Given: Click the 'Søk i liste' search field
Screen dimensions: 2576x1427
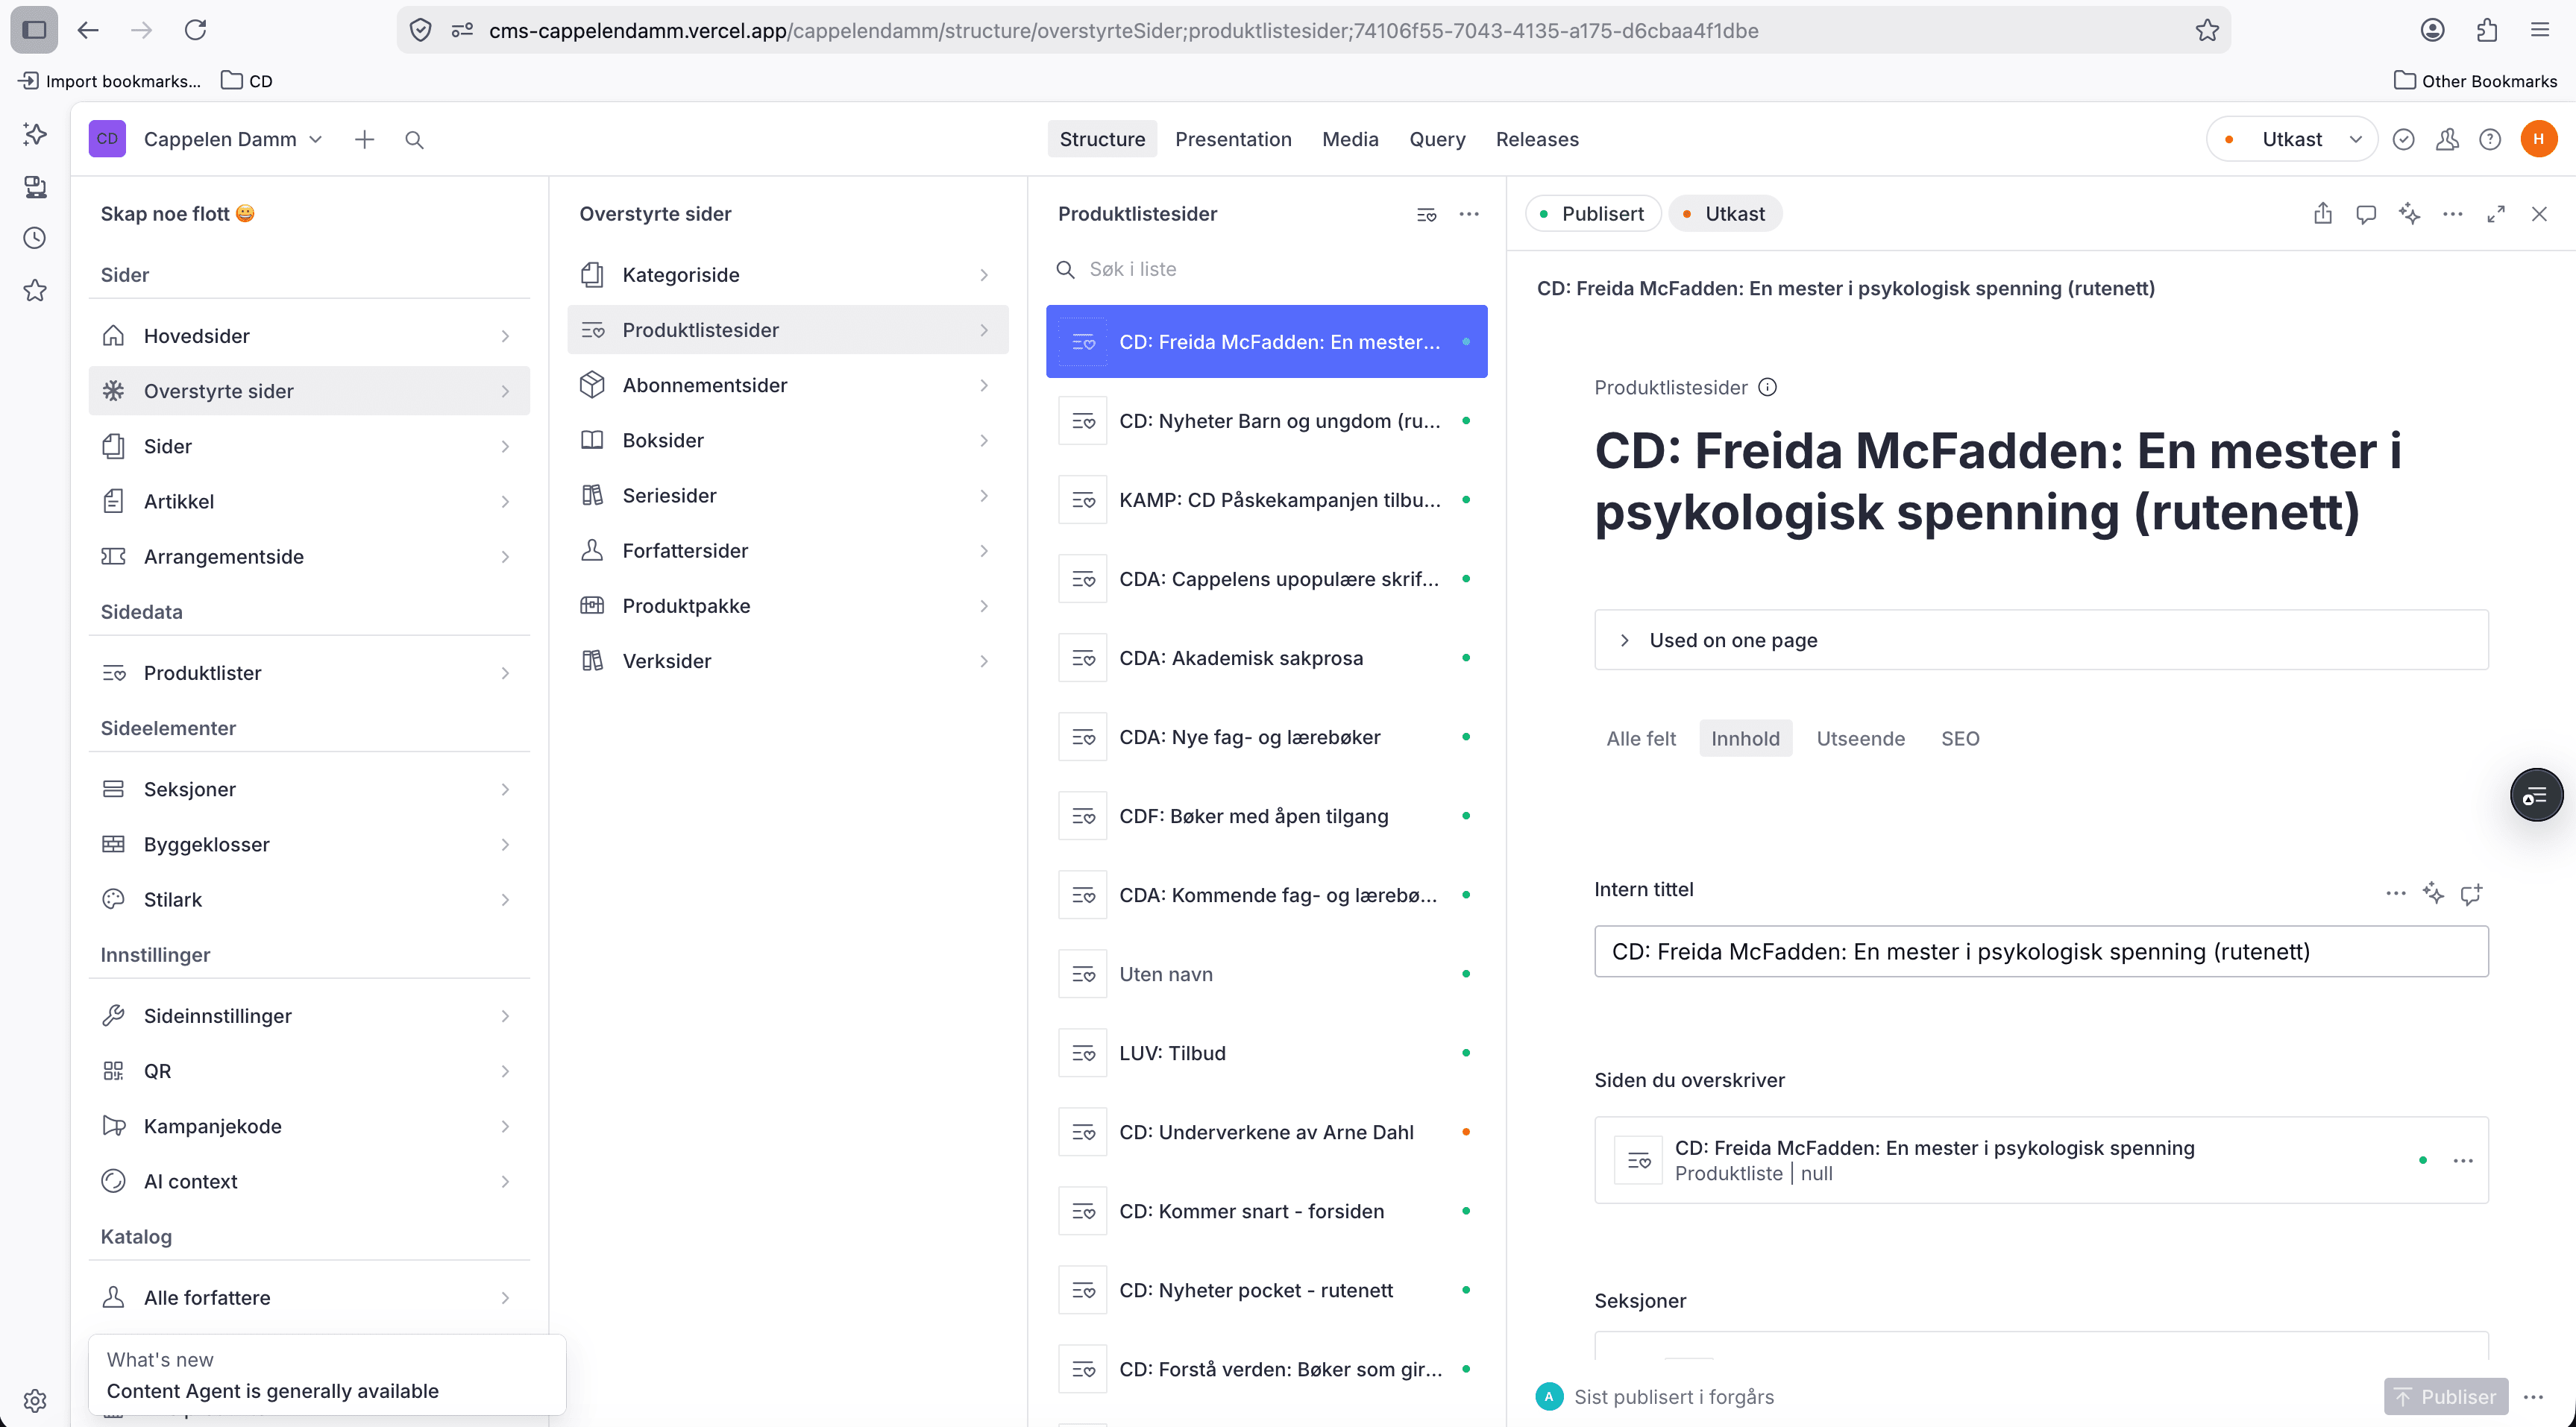Looking at the screenshot, I should [x=1200, y=268].
